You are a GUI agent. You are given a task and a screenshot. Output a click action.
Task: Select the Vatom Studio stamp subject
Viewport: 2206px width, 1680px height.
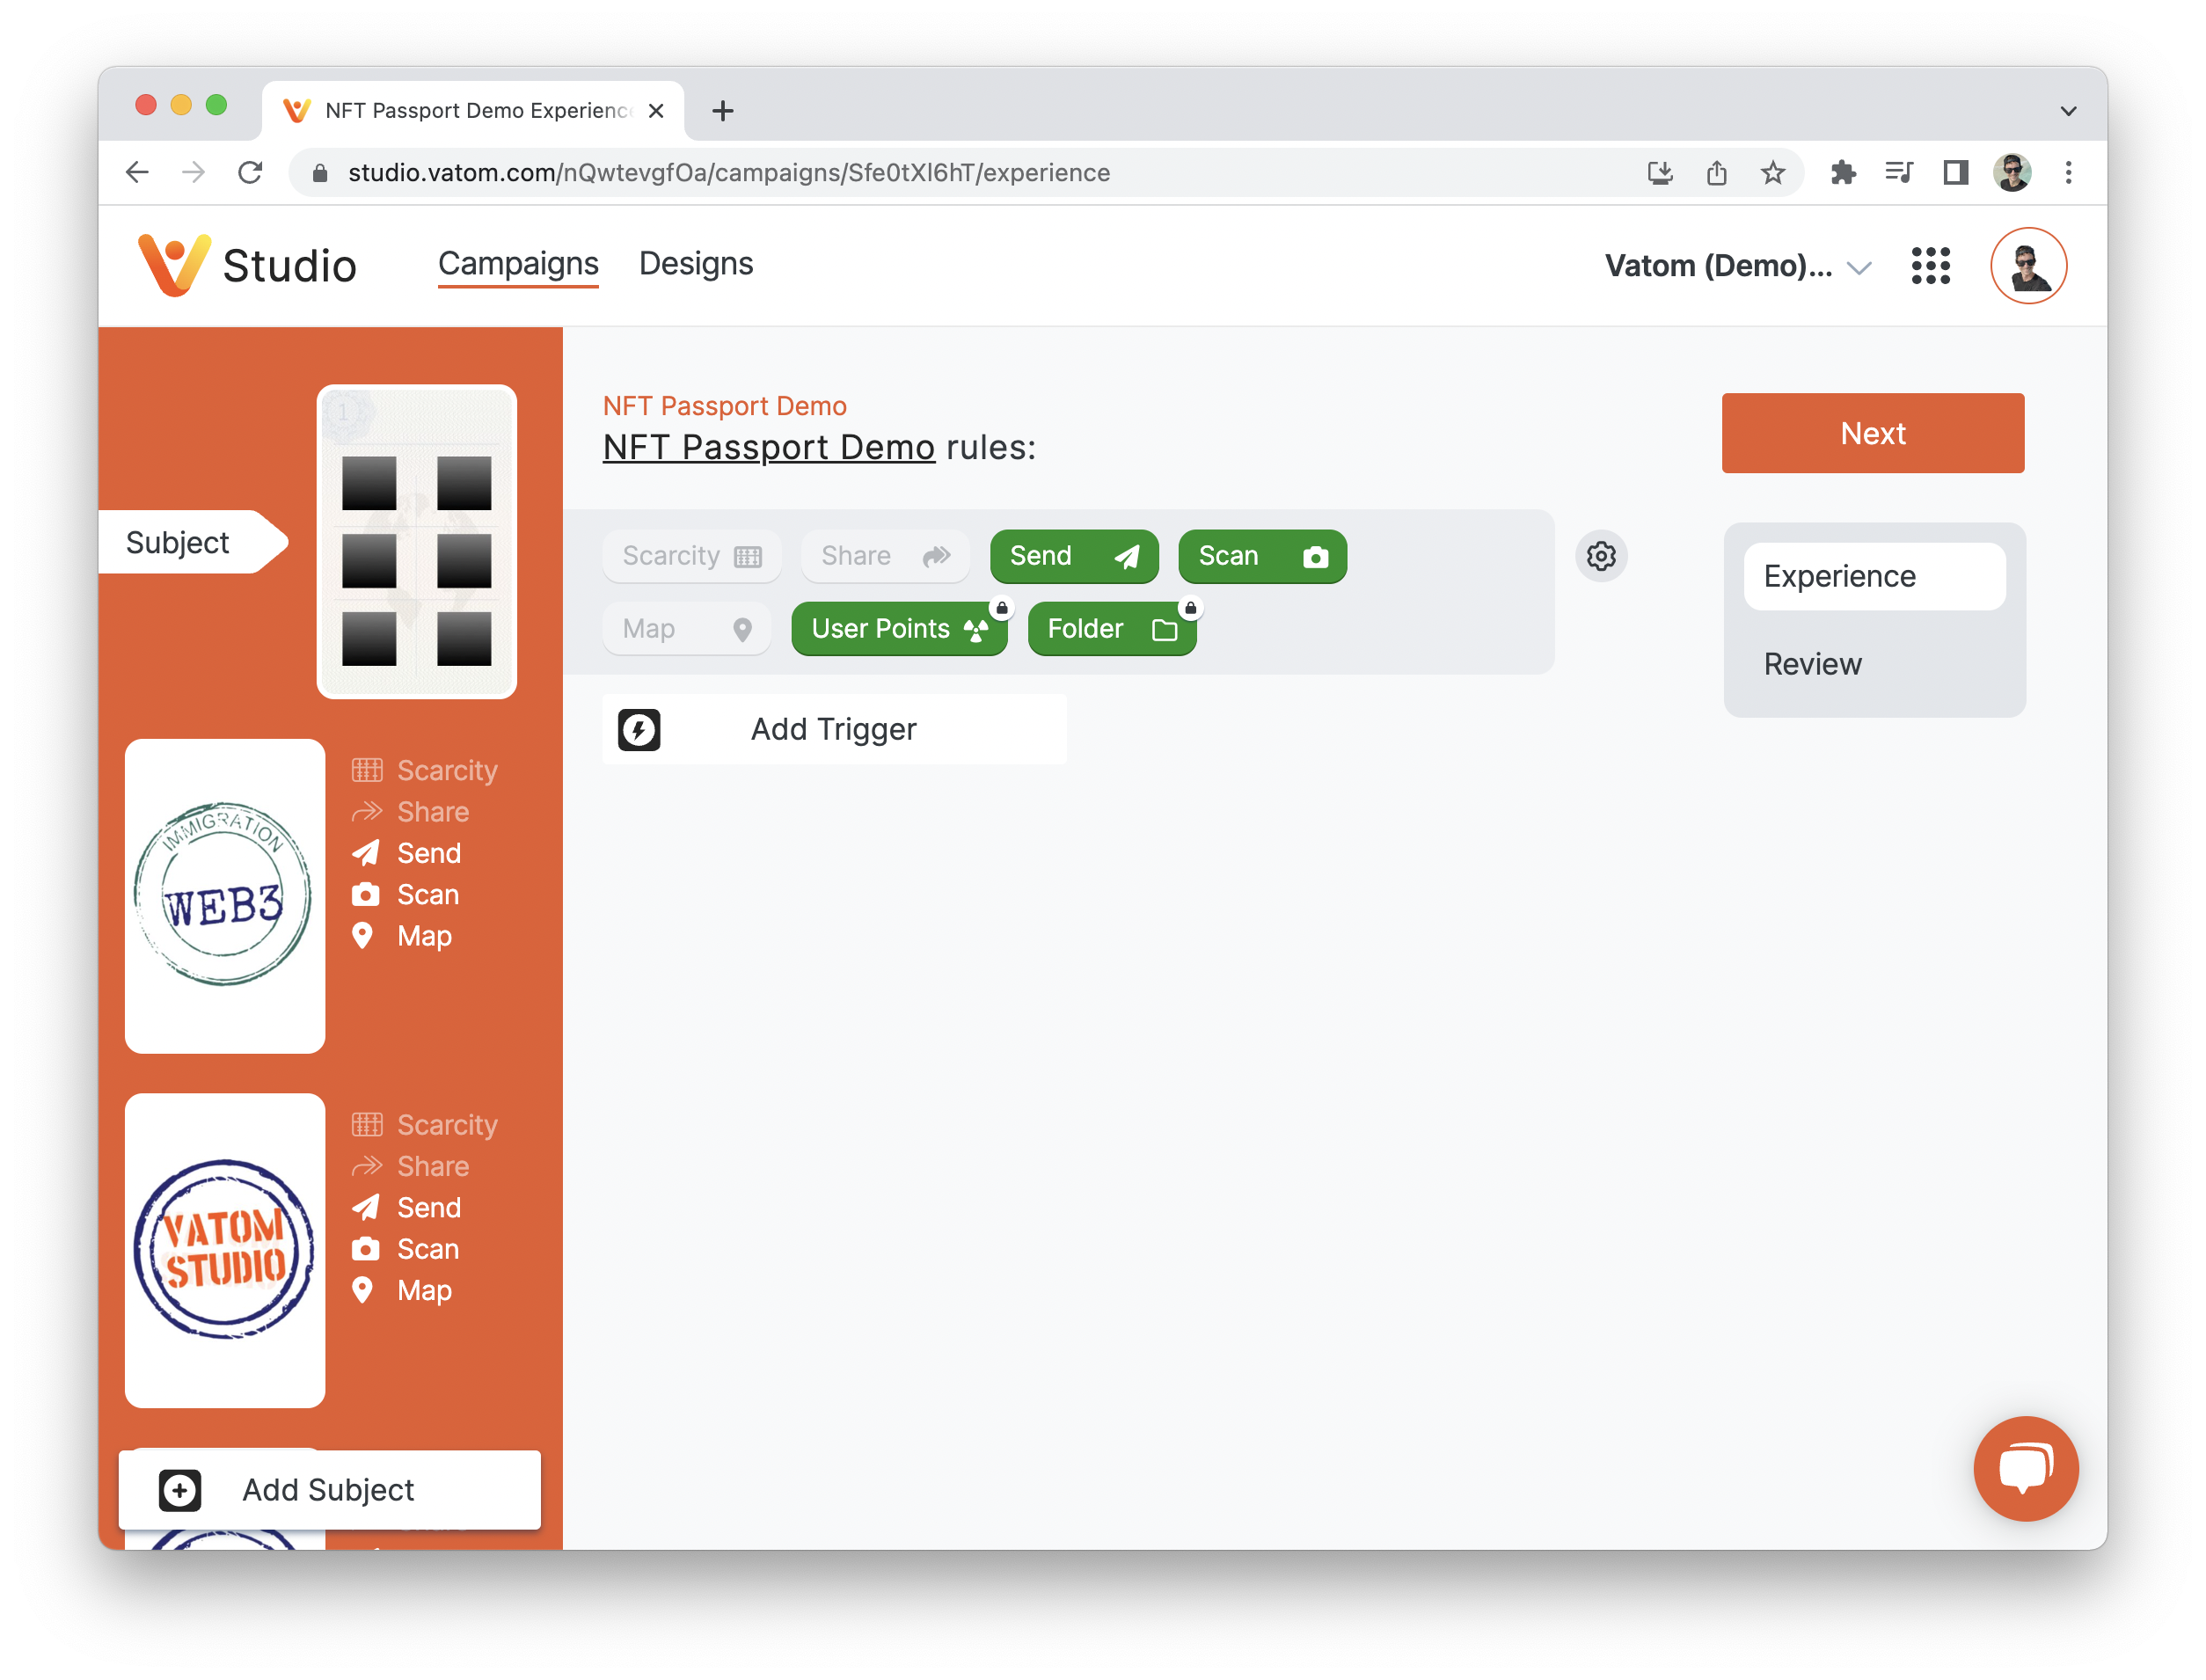[224, 1250]
